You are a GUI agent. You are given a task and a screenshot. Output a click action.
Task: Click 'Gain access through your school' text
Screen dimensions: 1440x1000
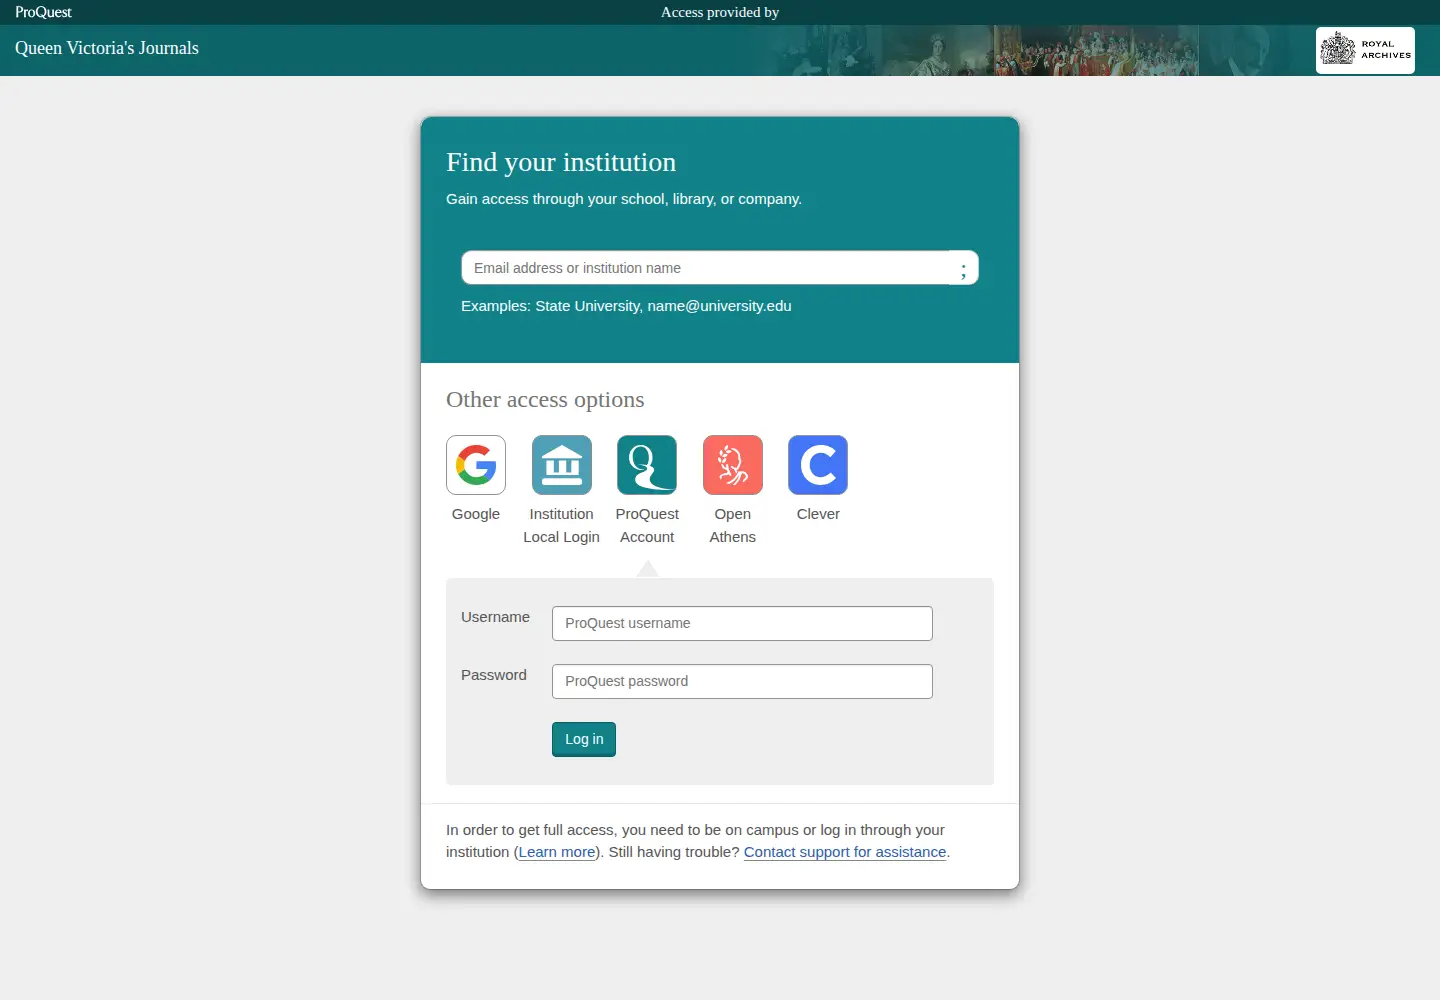(624, 199)
